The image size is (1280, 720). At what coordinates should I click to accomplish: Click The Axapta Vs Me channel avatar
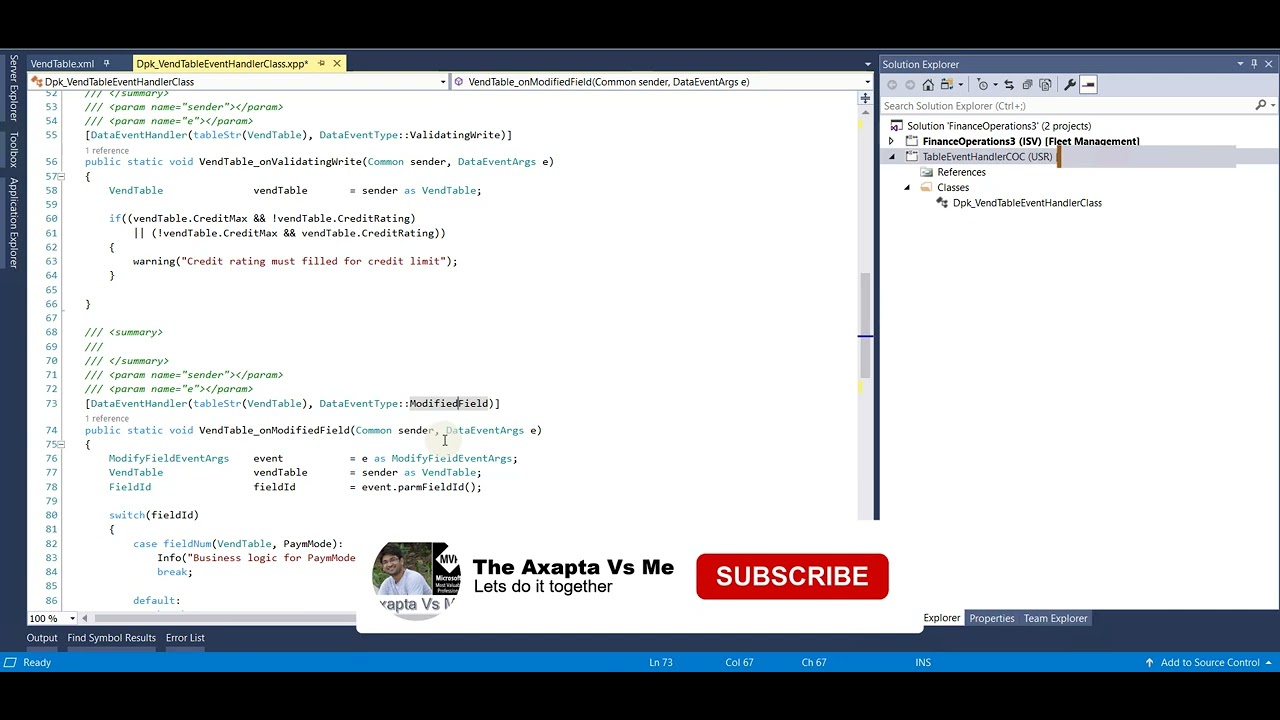(415, 579)
